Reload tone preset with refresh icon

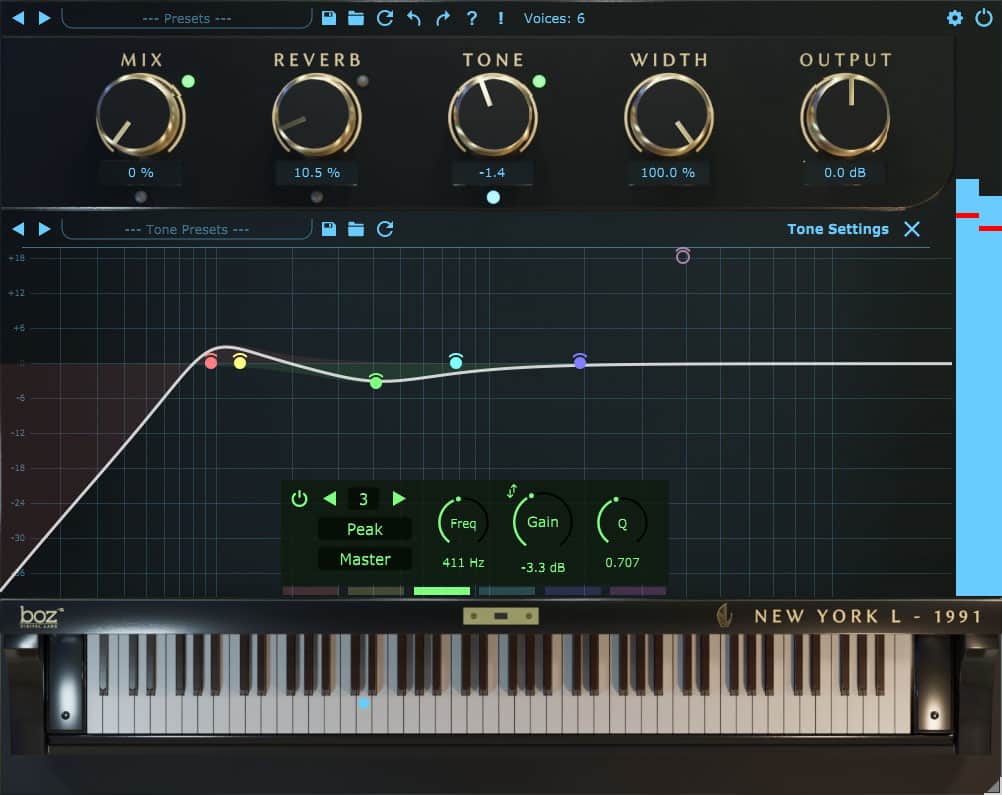point(385,229)
